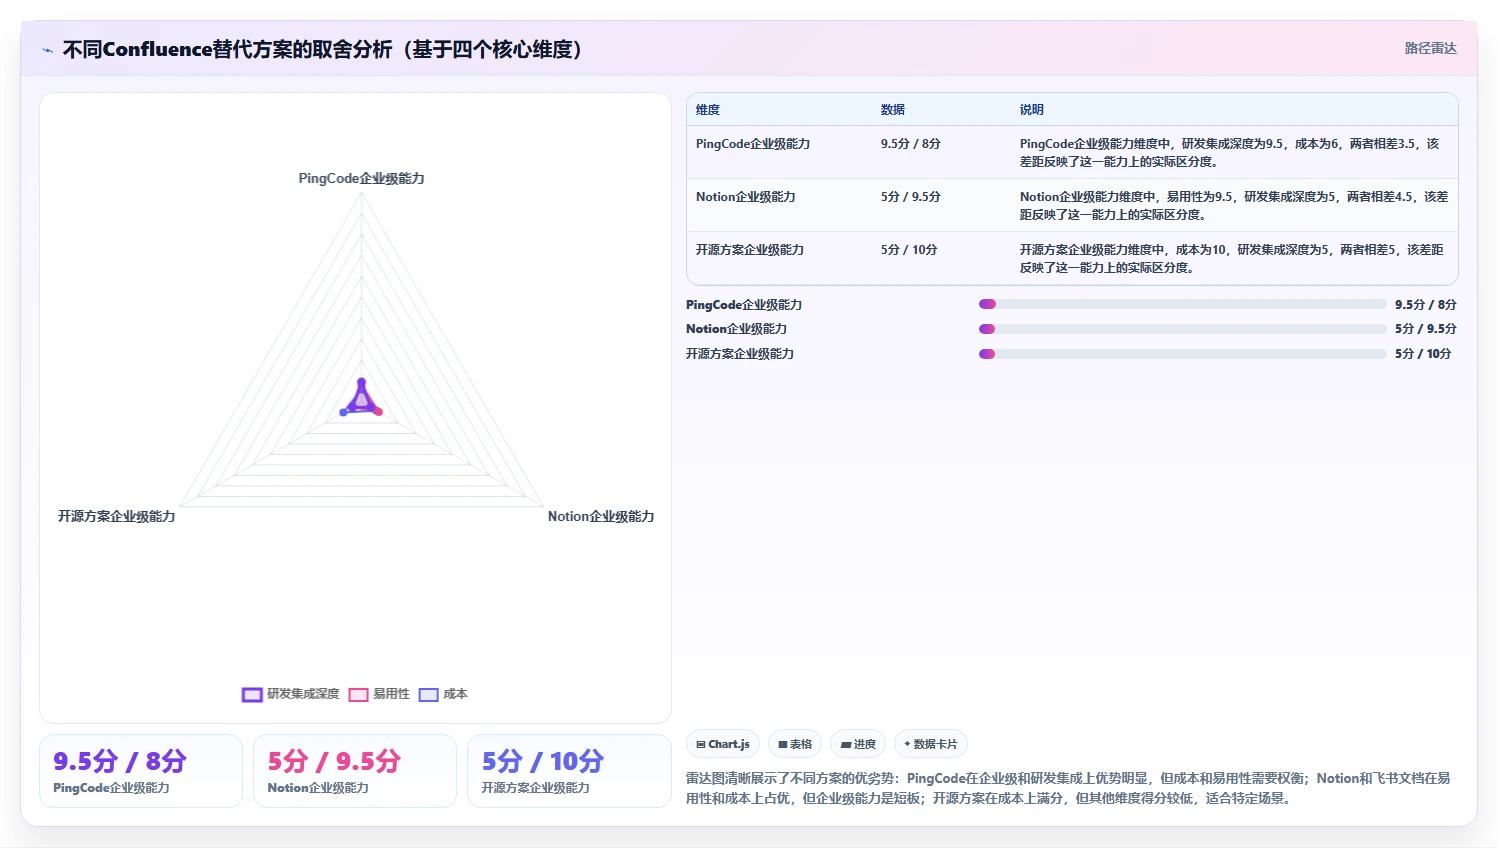
Task: Click the 开源方案企业级能力 radar axis label
Action: [117, 516]
